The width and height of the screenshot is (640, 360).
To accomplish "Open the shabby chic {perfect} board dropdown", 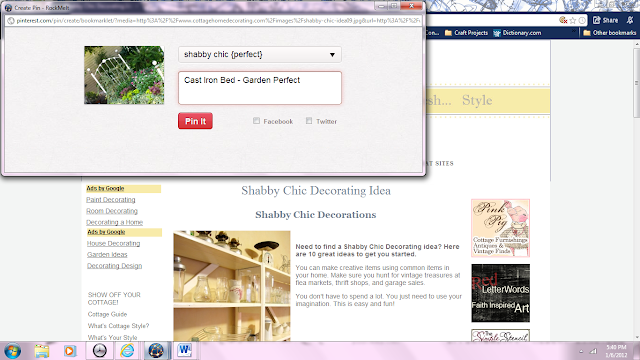I will tap(260, 54).
